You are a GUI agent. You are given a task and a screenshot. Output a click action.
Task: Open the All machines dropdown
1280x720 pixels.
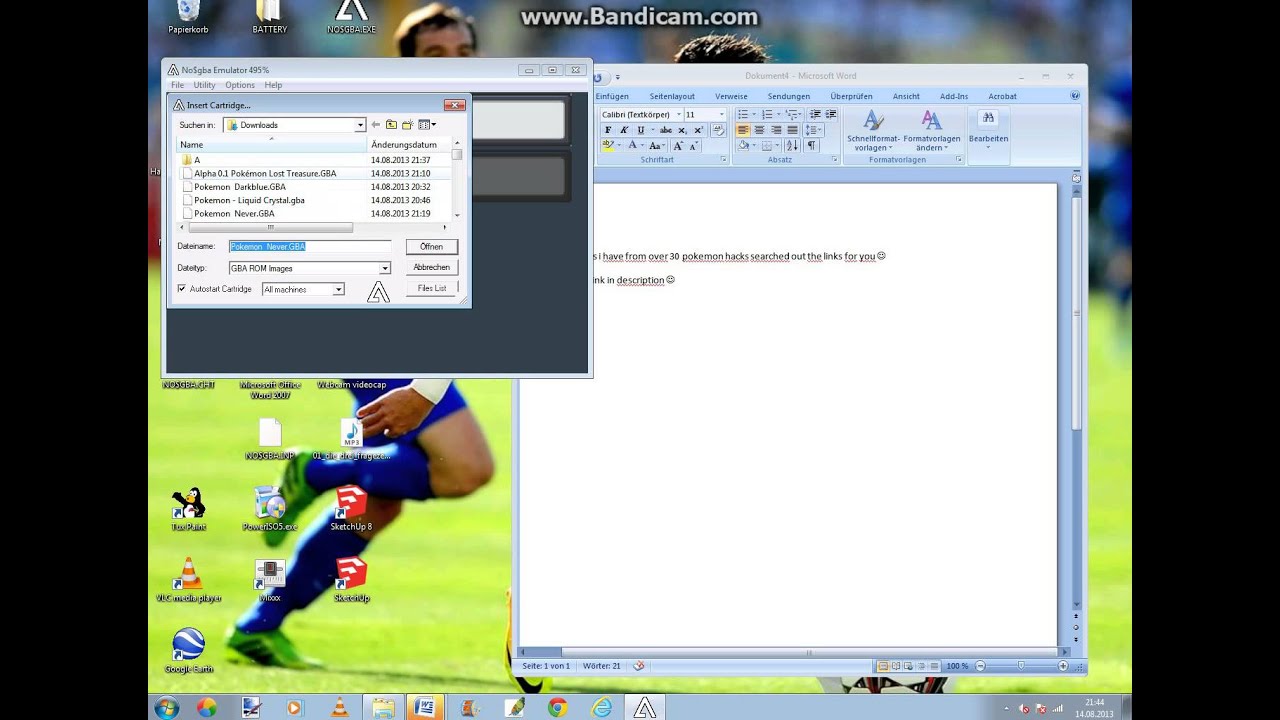338,289
